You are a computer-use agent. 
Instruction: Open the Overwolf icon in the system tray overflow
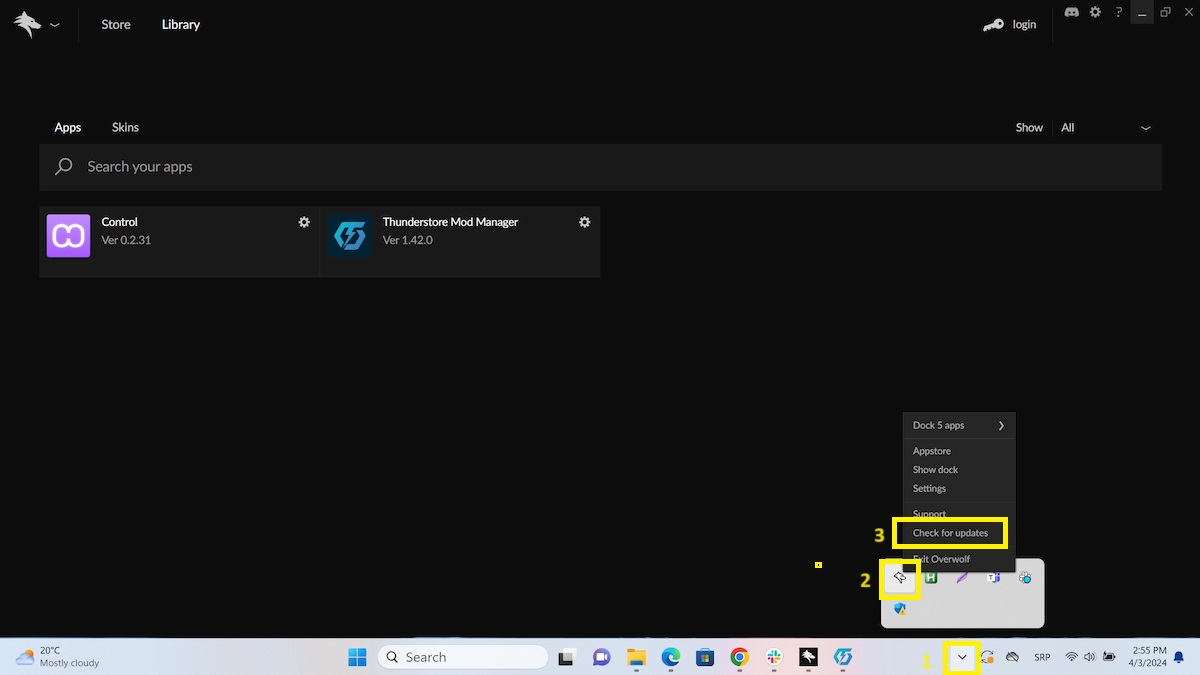899,577
